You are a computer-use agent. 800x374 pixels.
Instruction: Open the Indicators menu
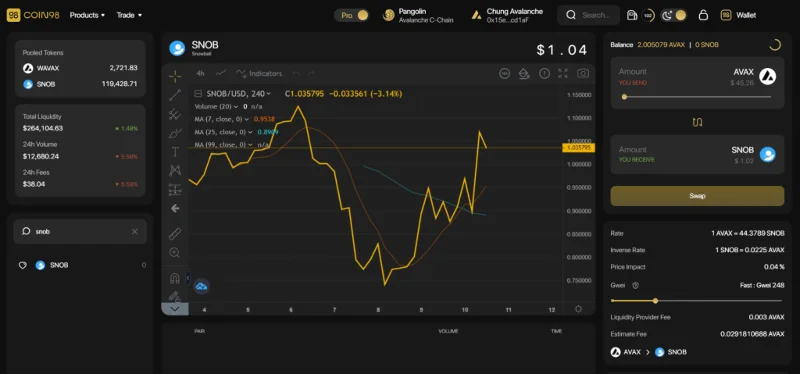click(259, 73)
